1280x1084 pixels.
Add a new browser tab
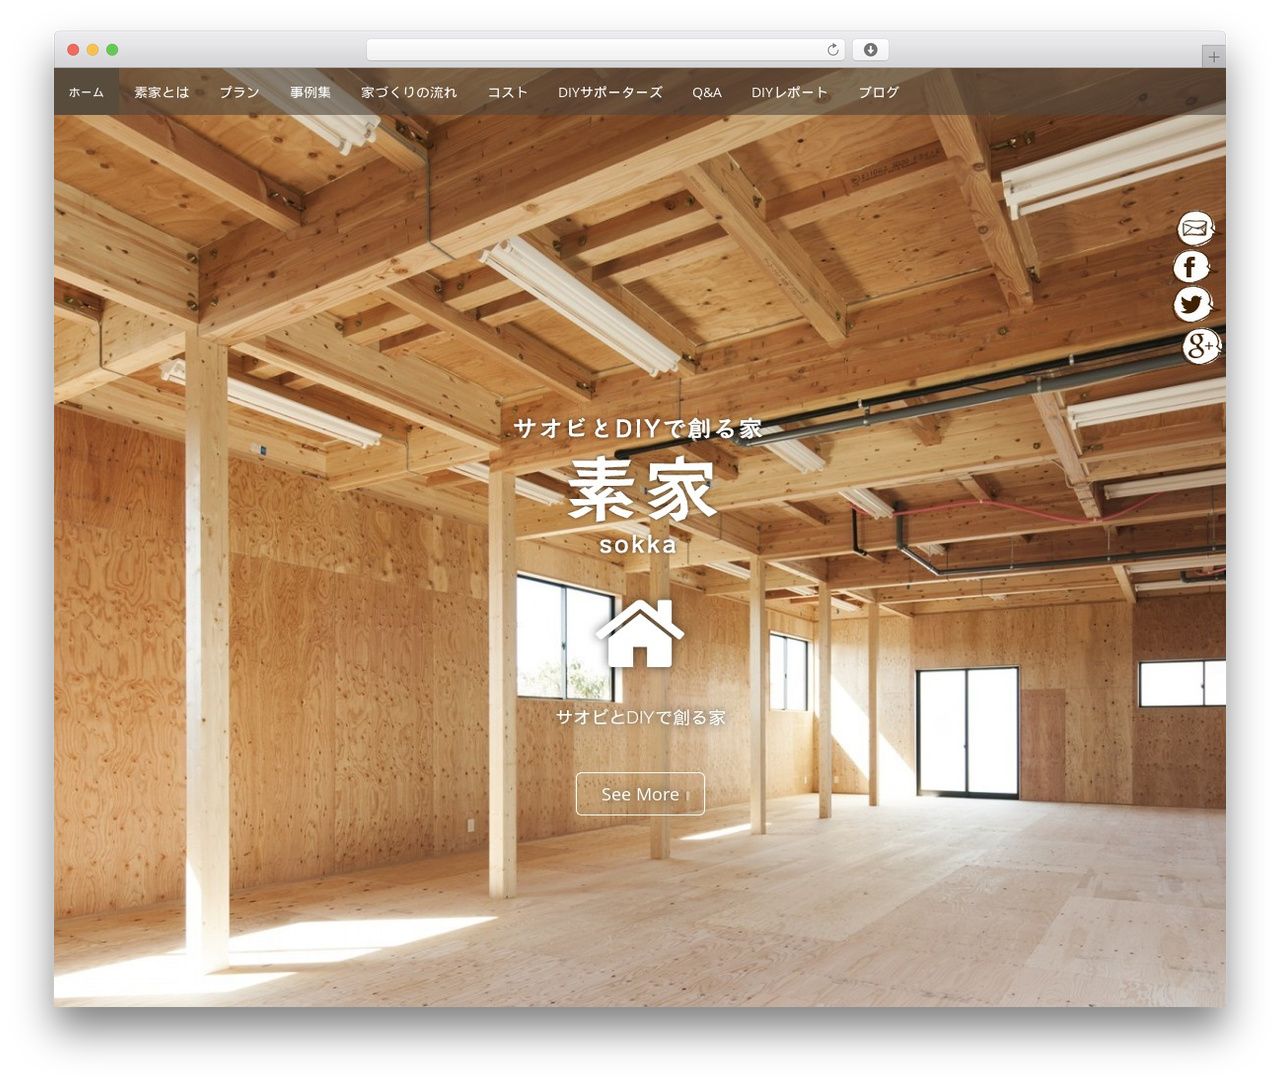coord(1213,57)
